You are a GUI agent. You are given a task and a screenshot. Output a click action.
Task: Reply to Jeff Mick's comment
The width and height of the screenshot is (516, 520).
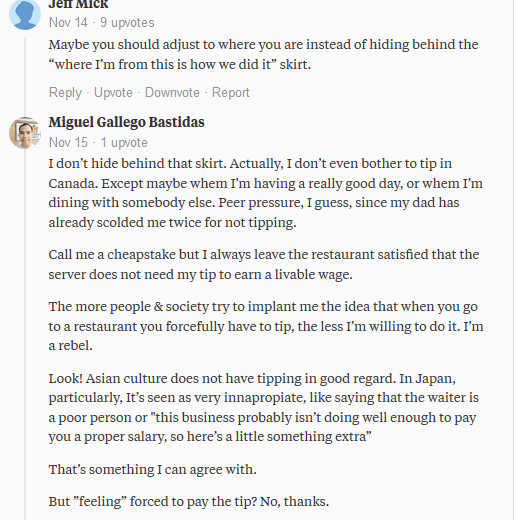coord(65,93)
